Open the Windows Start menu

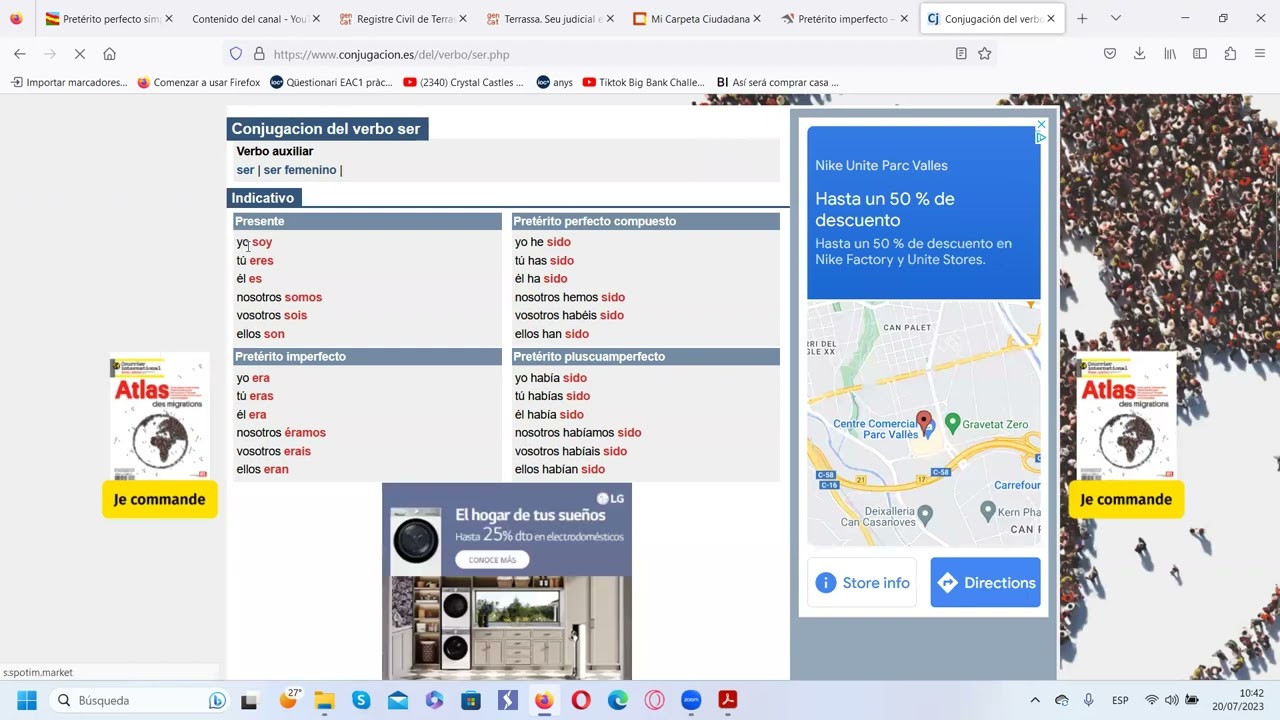click(27, 700)
